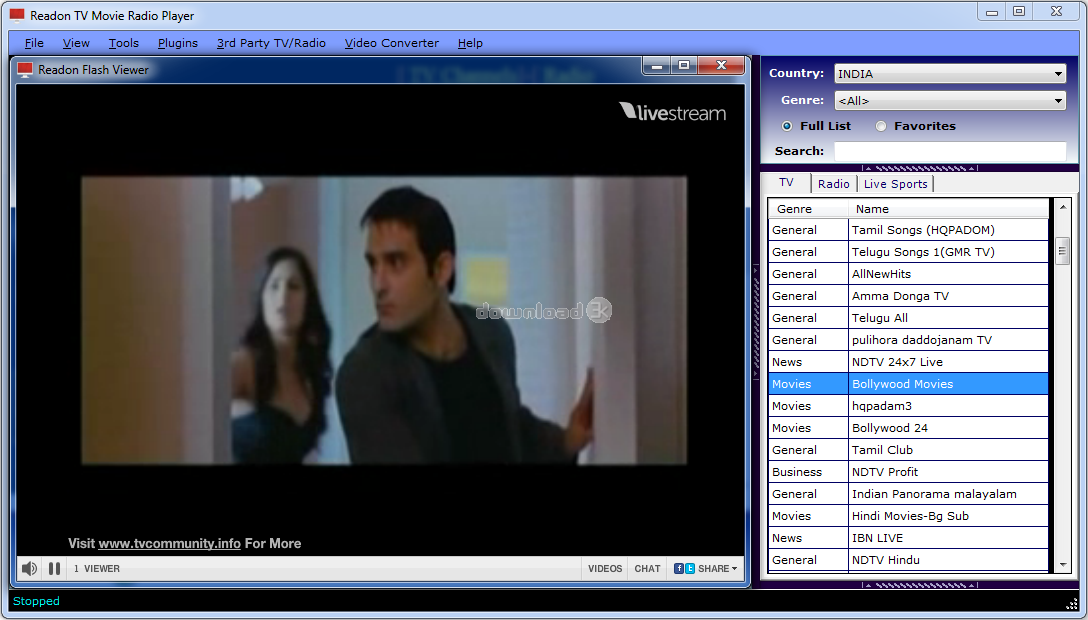The width and height of the screenshot is (1088, 620).
Task: Switch to the Radio tab
Action: click(833, 184)
